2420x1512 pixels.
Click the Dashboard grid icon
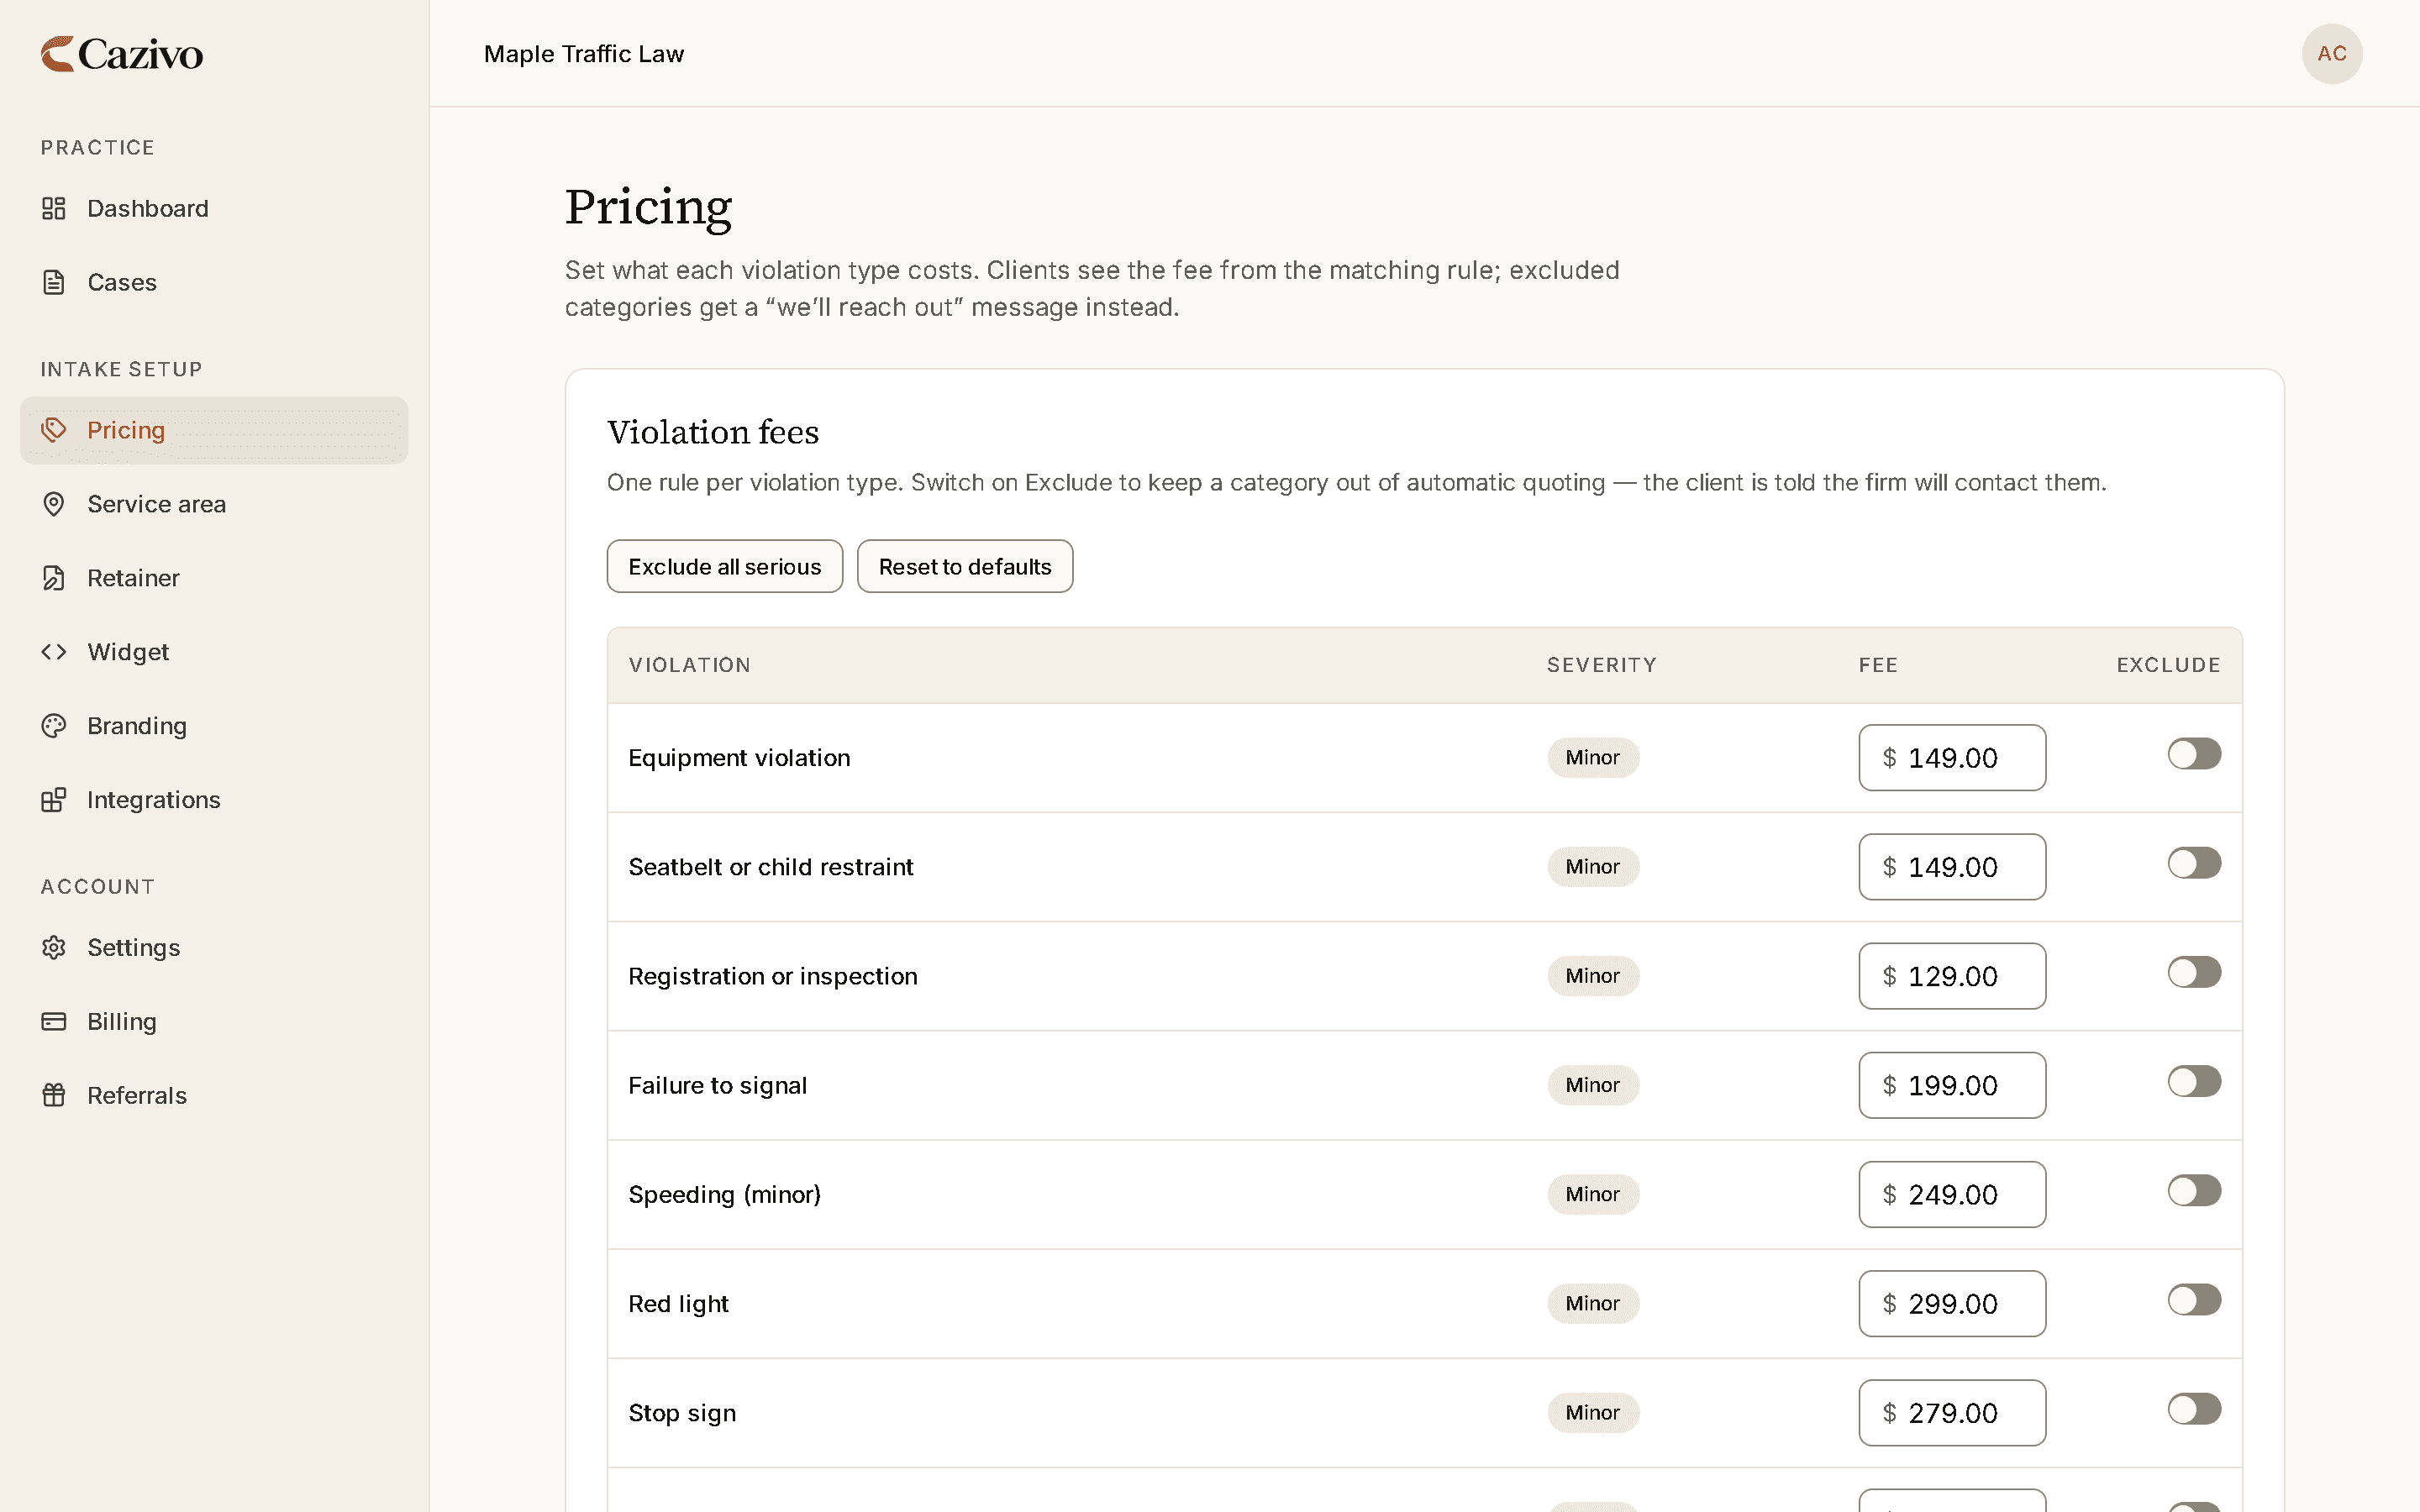[54, 208]
